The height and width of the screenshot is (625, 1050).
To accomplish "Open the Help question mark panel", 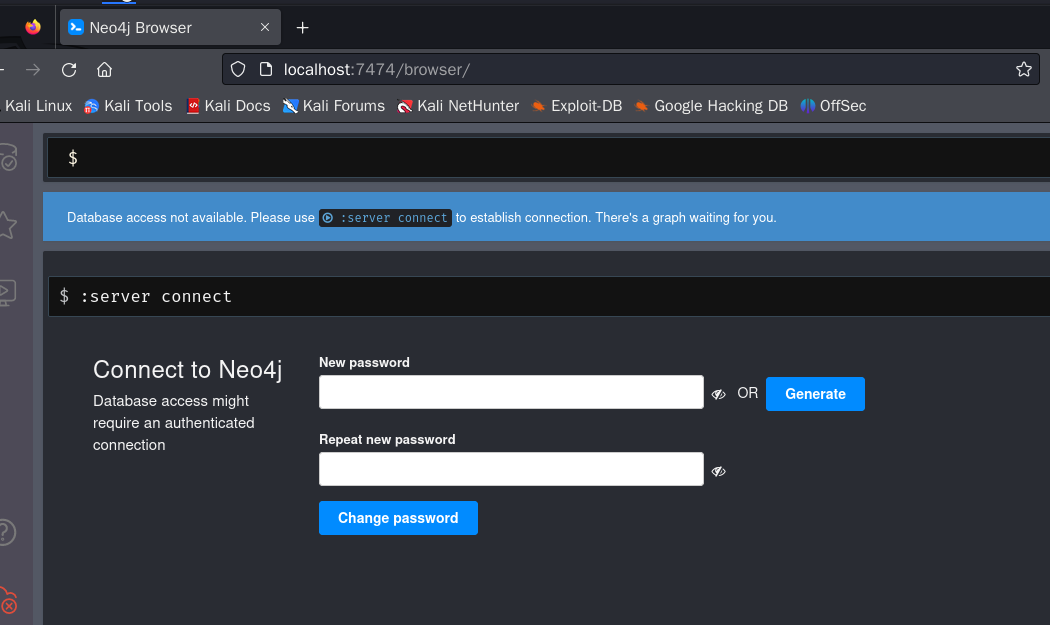I will tap(7, 532).
